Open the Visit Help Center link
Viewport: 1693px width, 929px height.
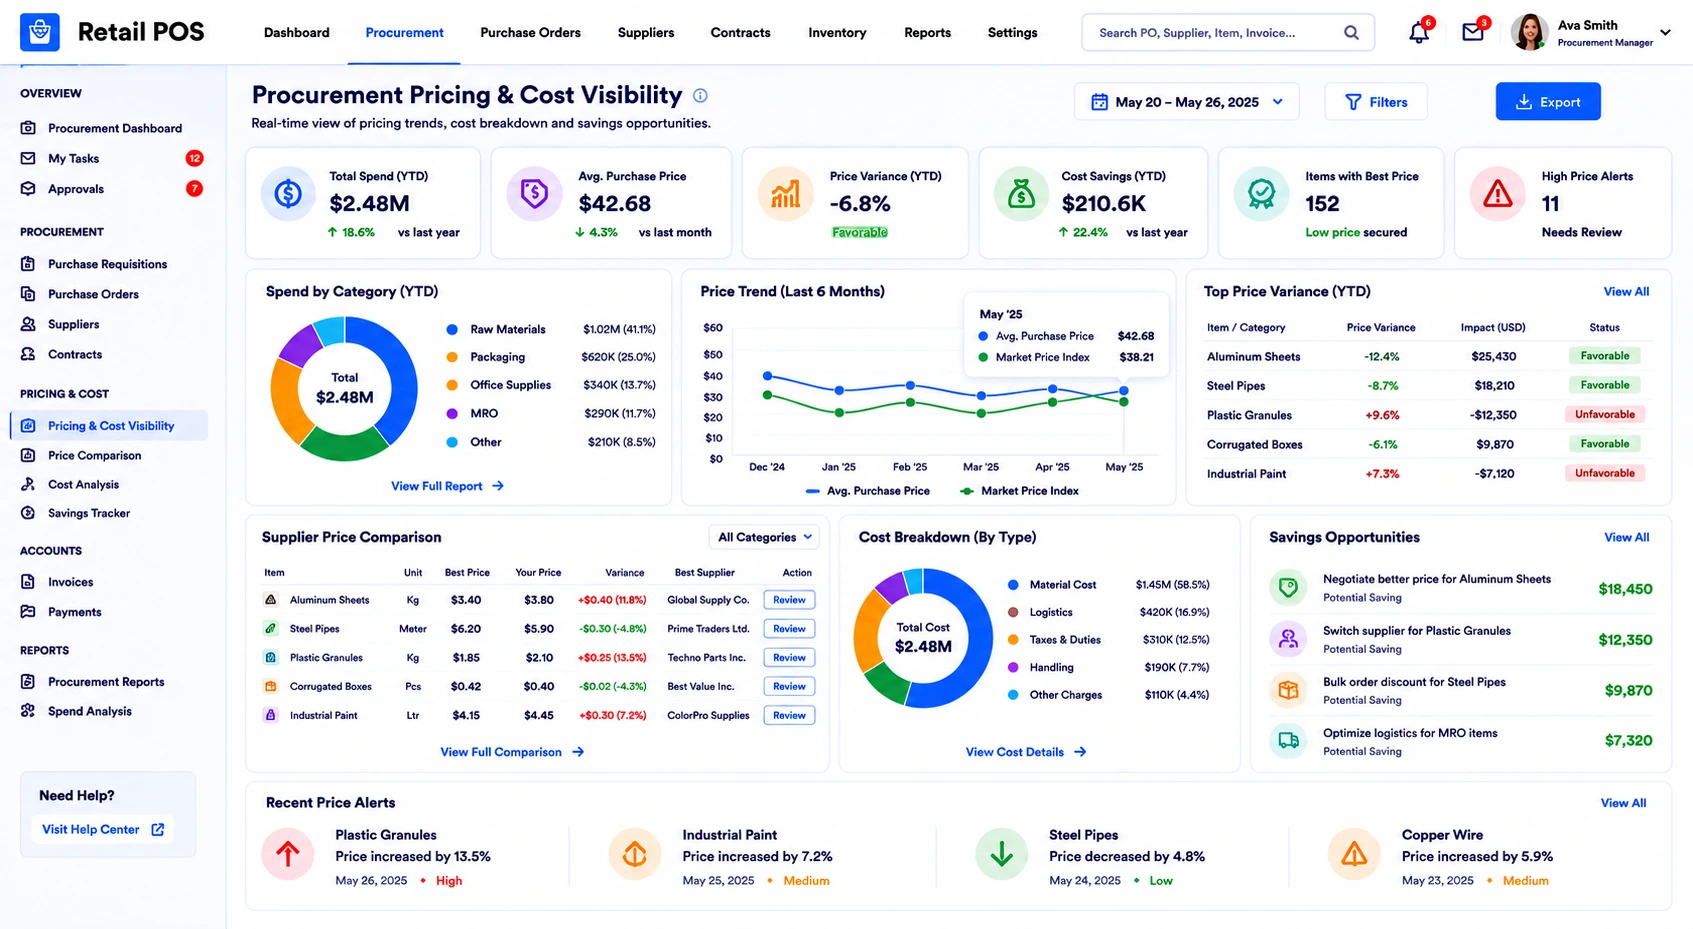pos(103,829)
